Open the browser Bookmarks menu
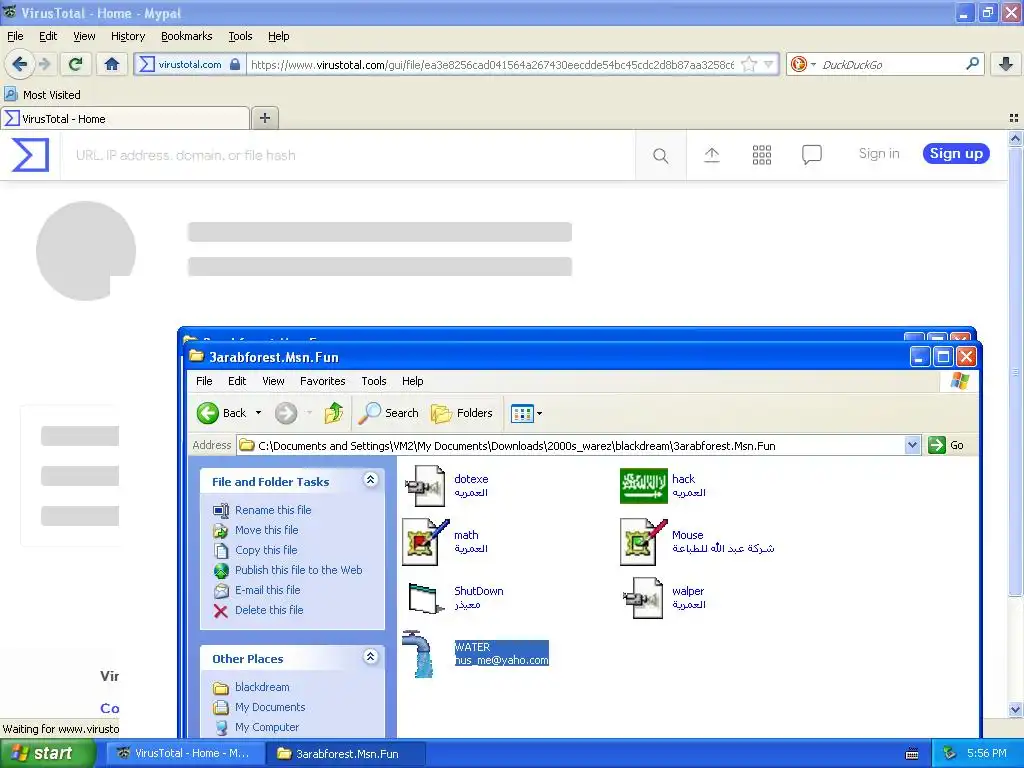The height and width of the screenshot is (768, 1024). (x=186, y=36)
